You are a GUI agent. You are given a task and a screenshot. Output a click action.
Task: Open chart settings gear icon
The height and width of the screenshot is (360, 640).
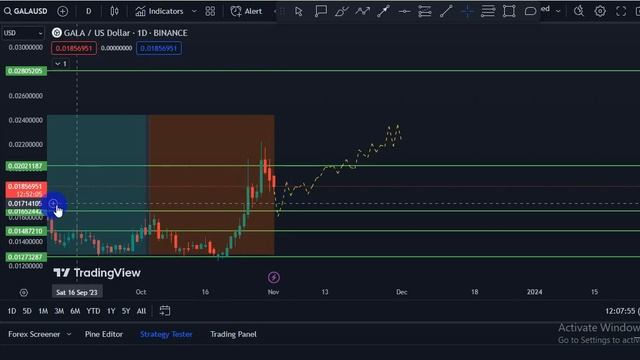(600, 11)
